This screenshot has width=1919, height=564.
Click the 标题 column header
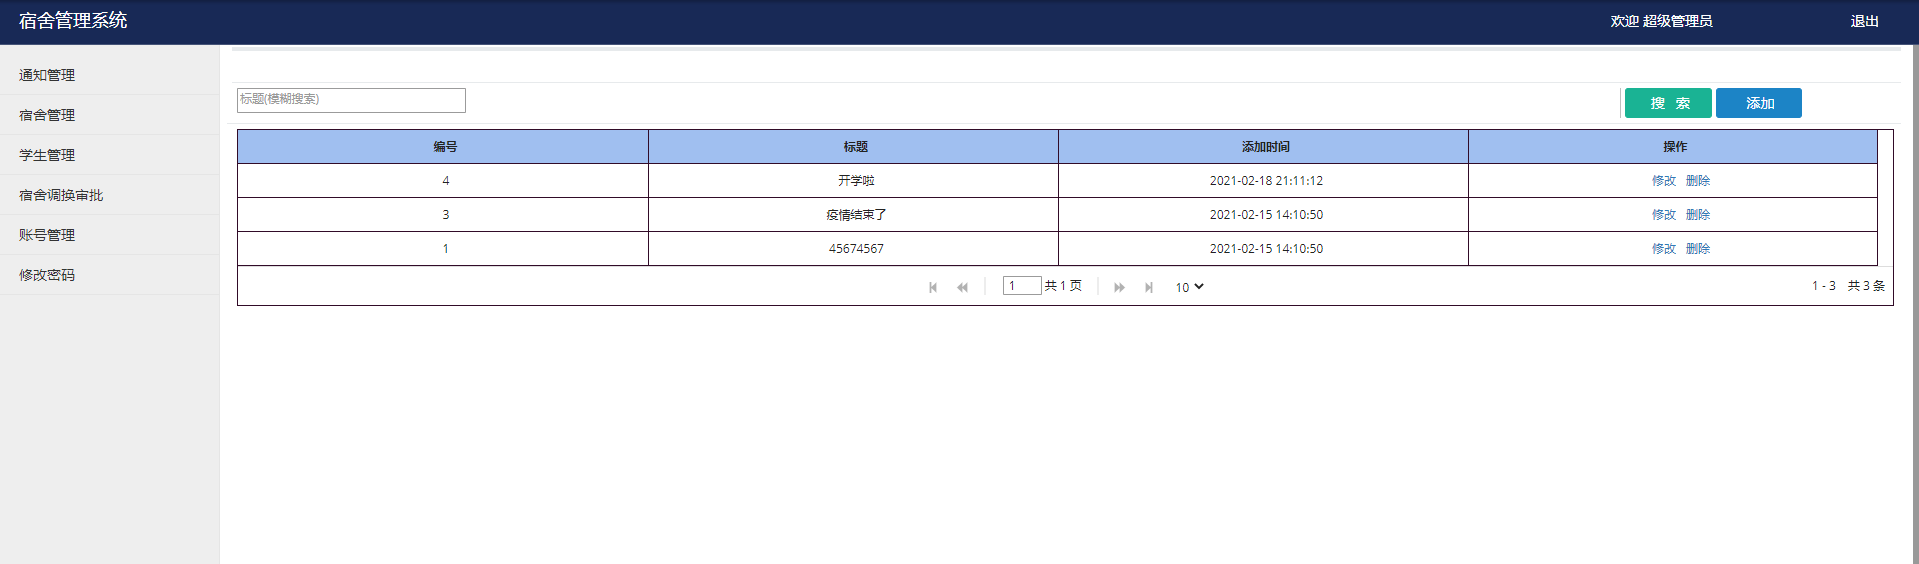coord(853,147)
